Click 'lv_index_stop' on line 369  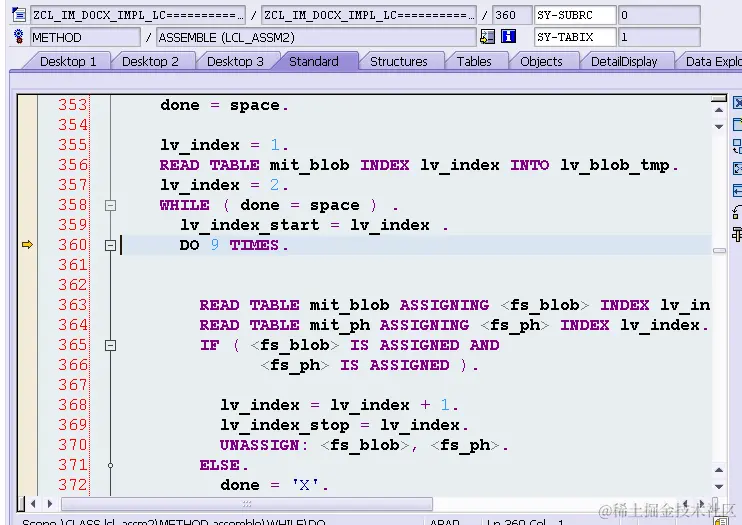pyautogui.click(x=284, y=425)
